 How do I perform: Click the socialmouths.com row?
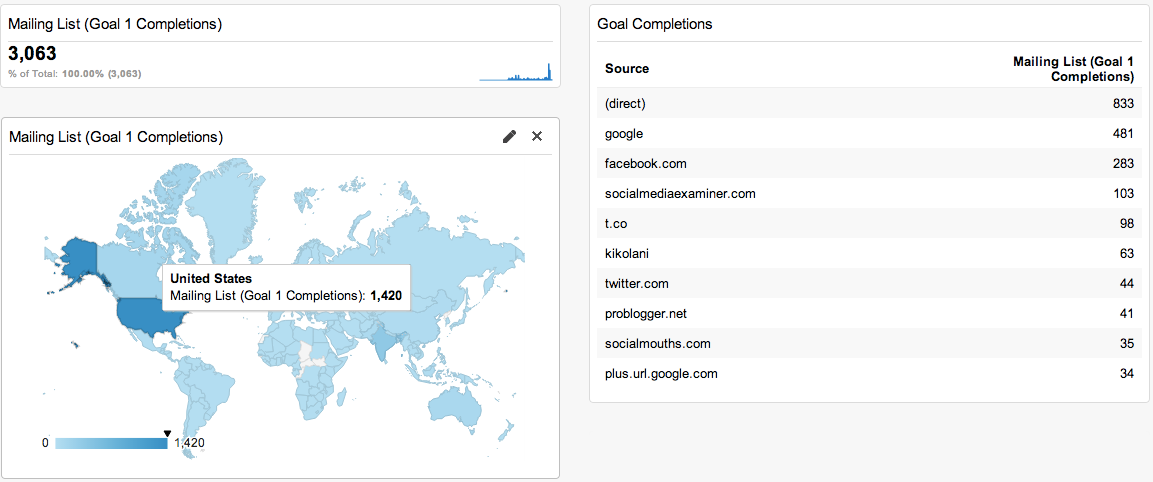[x=870, y=344]
